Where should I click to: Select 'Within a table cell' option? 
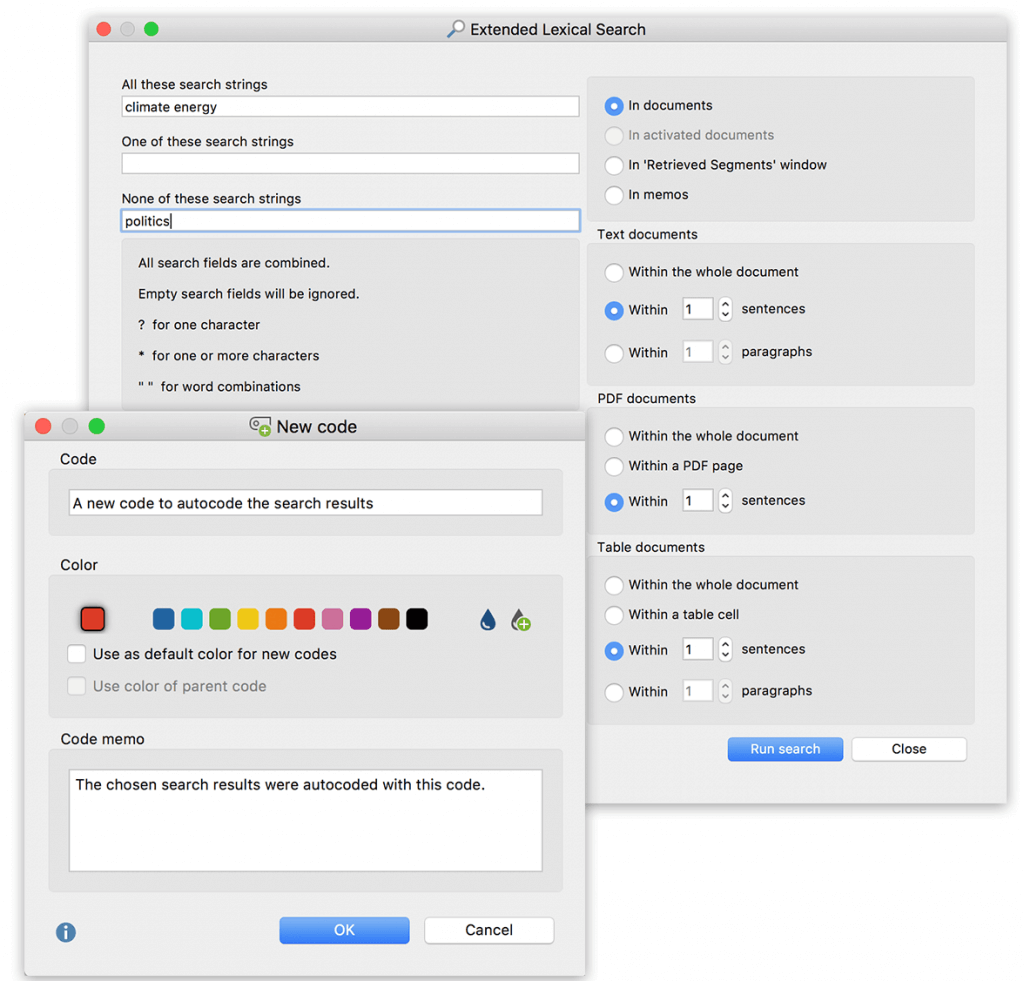coord(614,615)
